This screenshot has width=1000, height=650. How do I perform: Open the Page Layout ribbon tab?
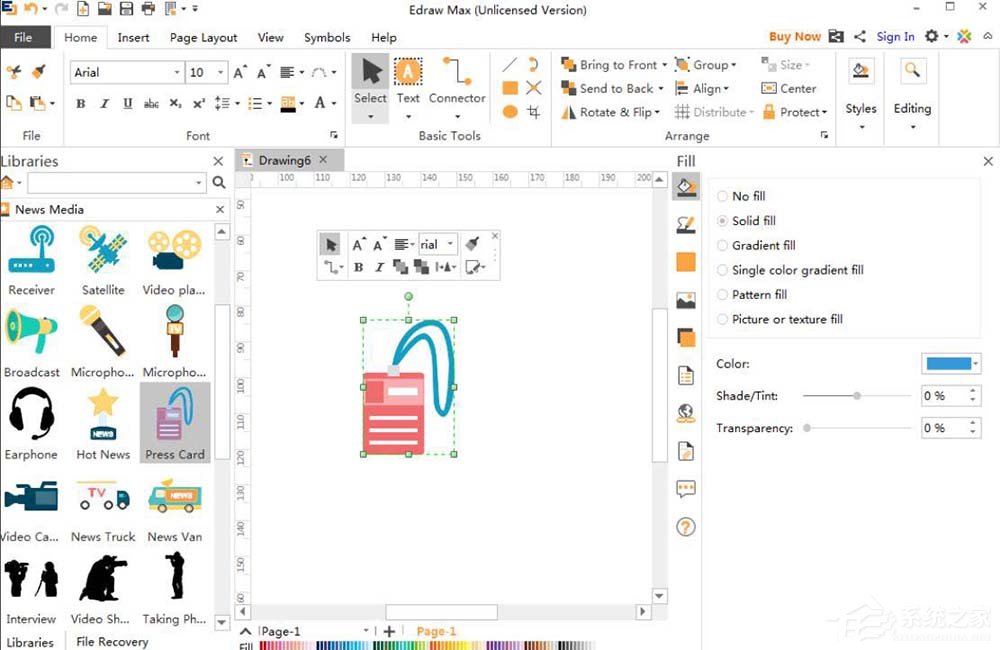tap(203, 37)
